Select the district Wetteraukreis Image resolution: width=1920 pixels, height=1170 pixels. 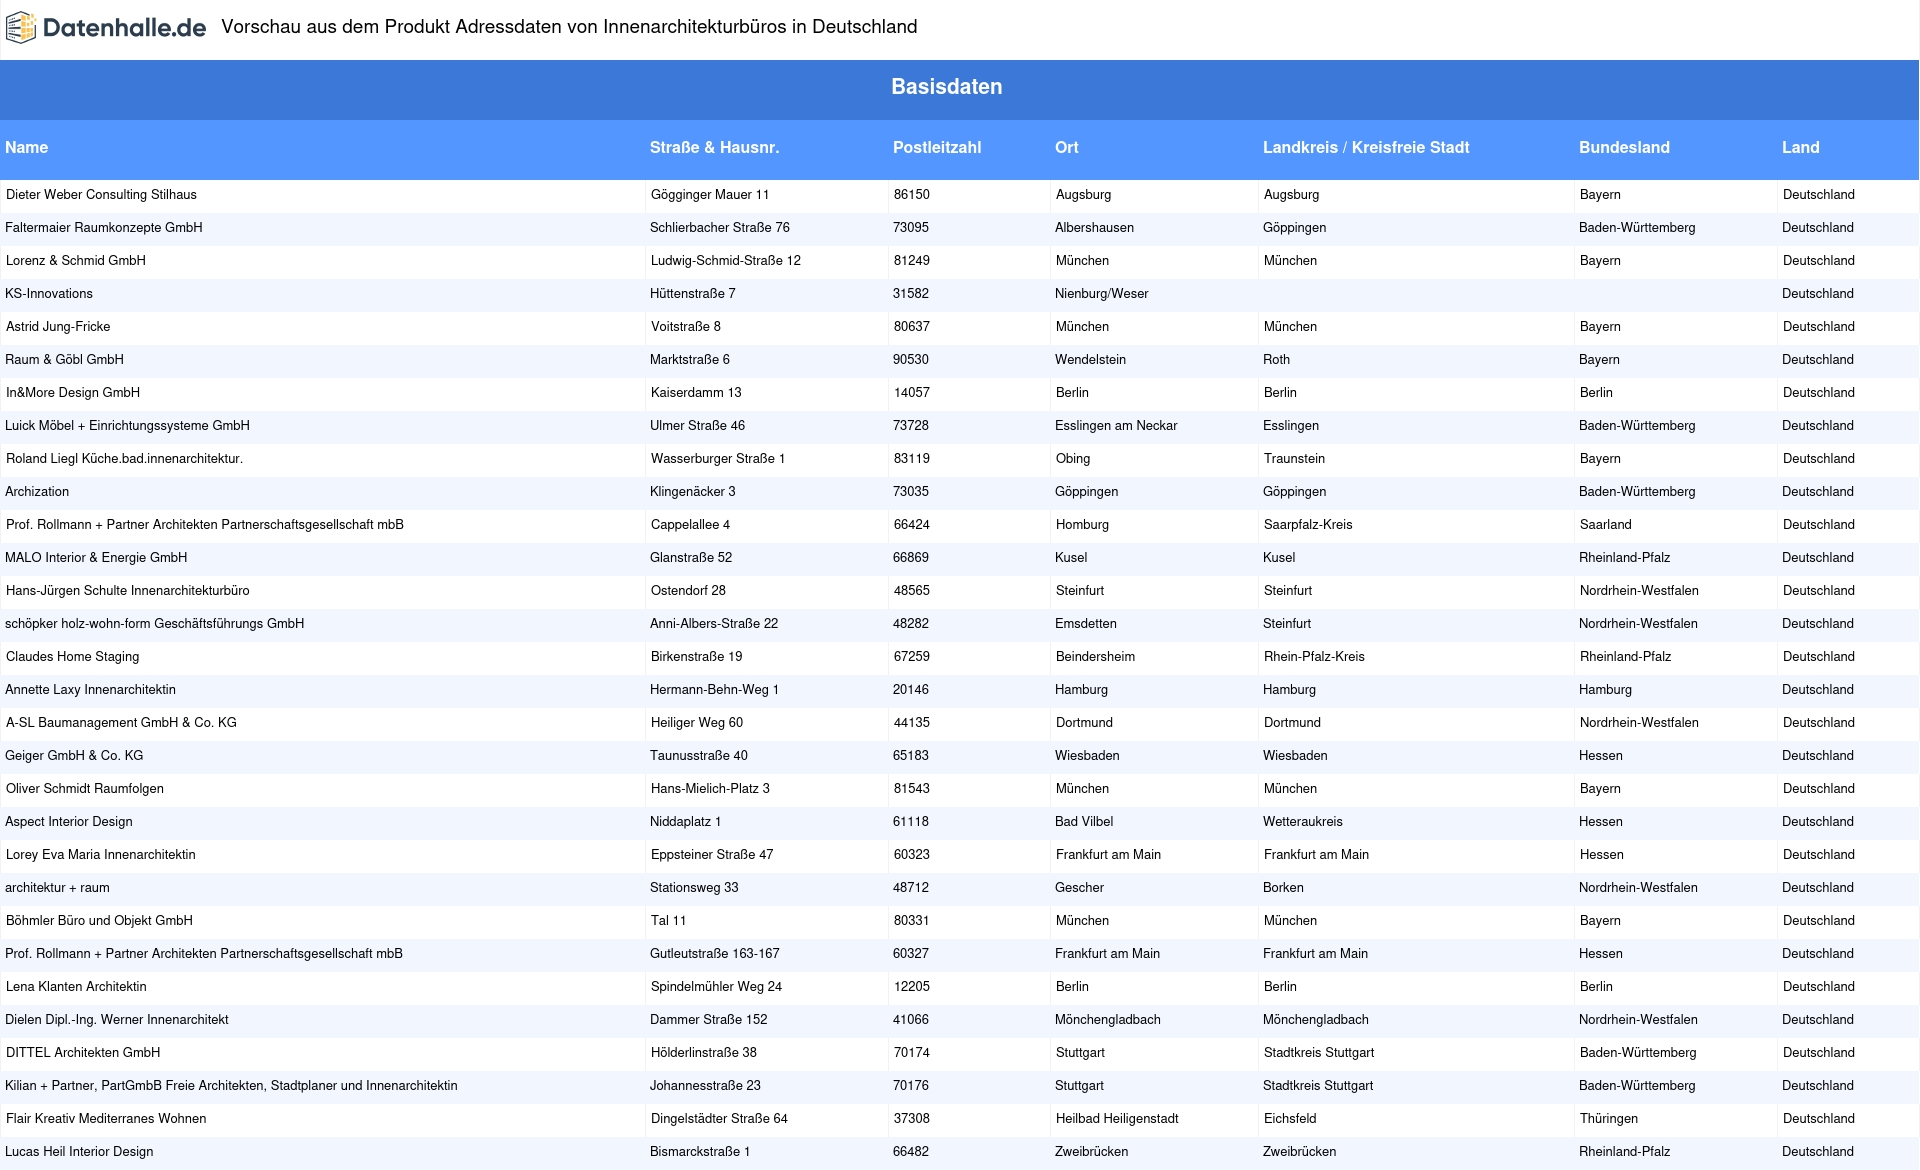click(1303, 822)
